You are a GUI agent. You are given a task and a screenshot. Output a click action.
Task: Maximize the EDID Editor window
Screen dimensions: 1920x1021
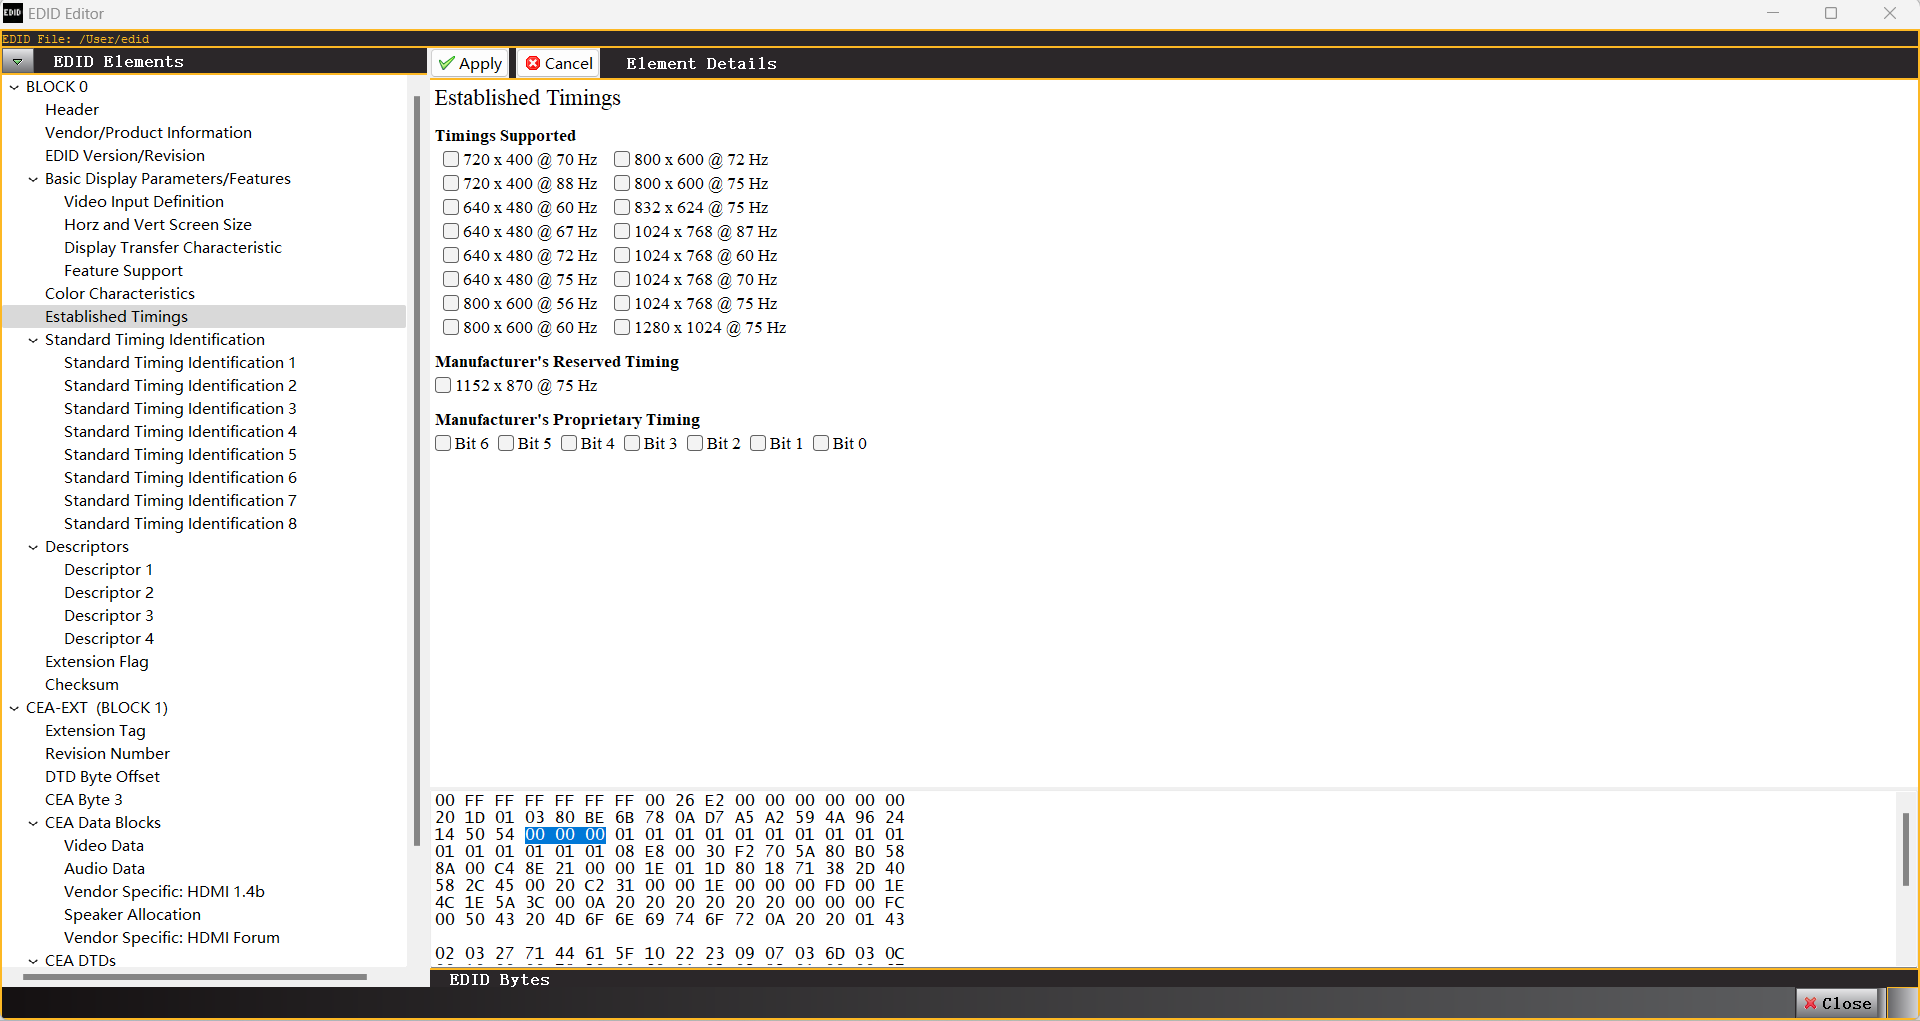[x=1831, y=13]
